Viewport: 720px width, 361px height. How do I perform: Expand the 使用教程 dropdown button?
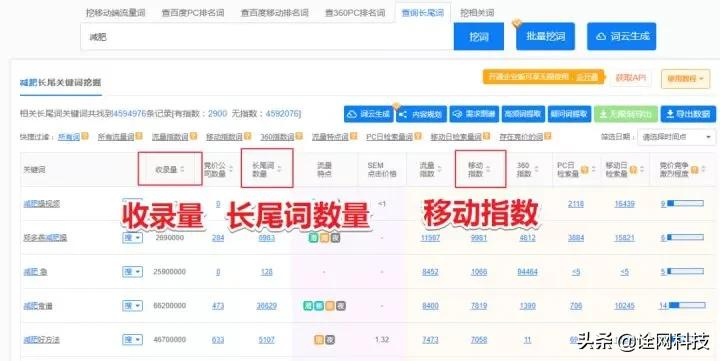click(685, 79)
